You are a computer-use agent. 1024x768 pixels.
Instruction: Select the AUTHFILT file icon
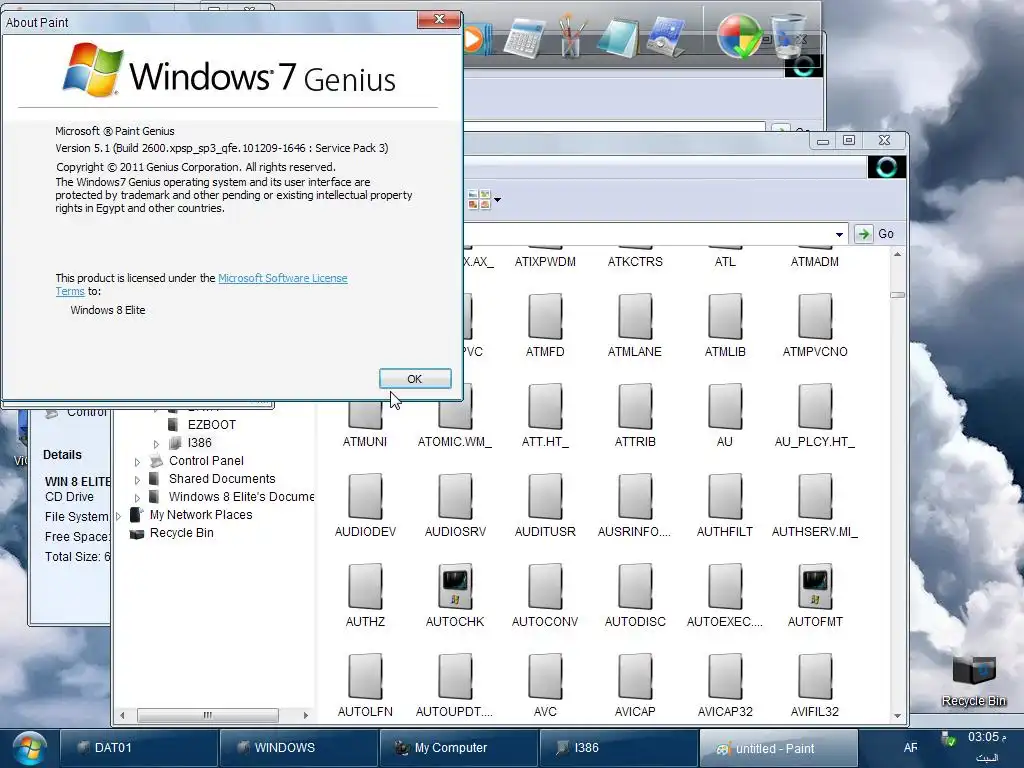725,496
